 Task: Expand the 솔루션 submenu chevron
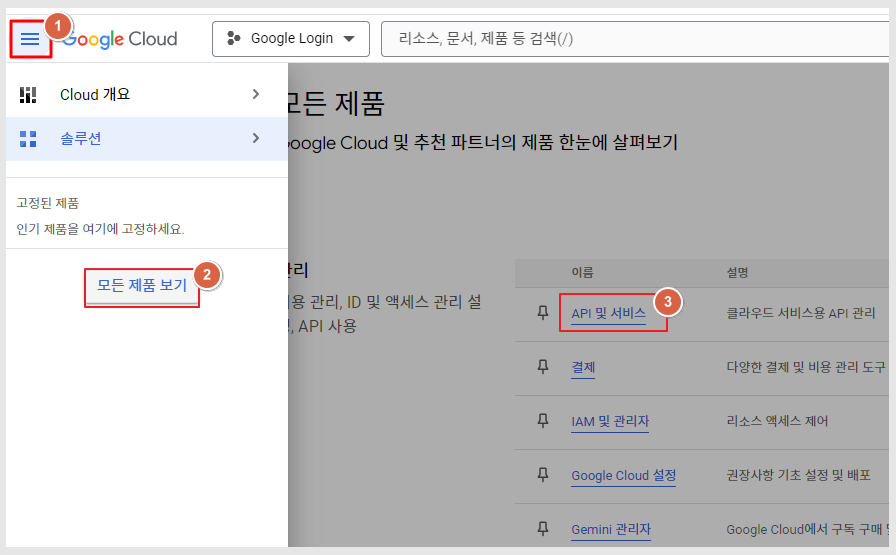point(255,138)
